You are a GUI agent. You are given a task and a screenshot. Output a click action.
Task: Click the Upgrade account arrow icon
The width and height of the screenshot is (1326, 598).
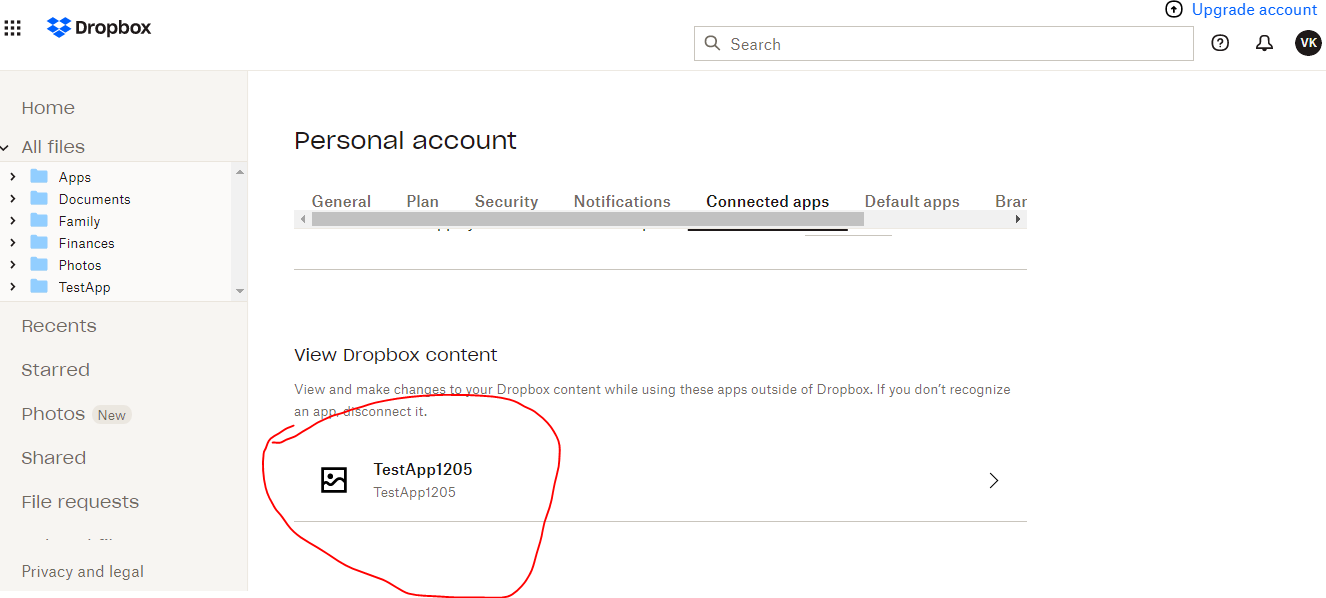1174,10
